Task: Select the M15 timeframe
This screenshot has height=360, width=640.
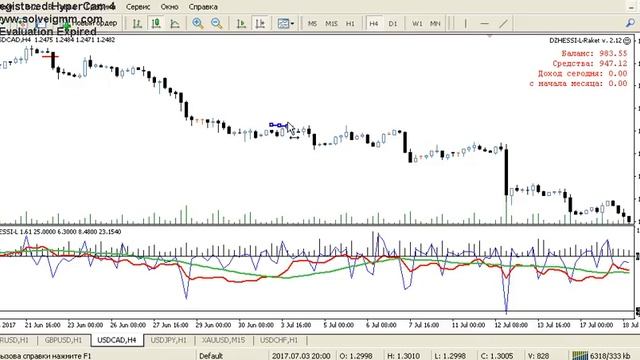Action: tap(331, 24)
